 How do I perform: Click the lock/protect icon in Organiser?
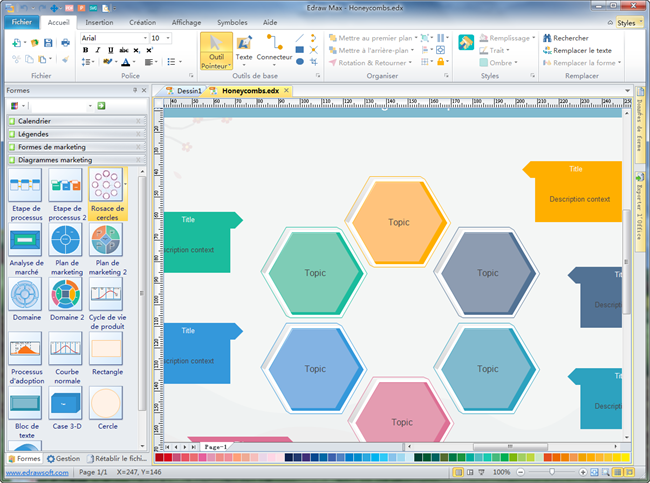[440, 62]
